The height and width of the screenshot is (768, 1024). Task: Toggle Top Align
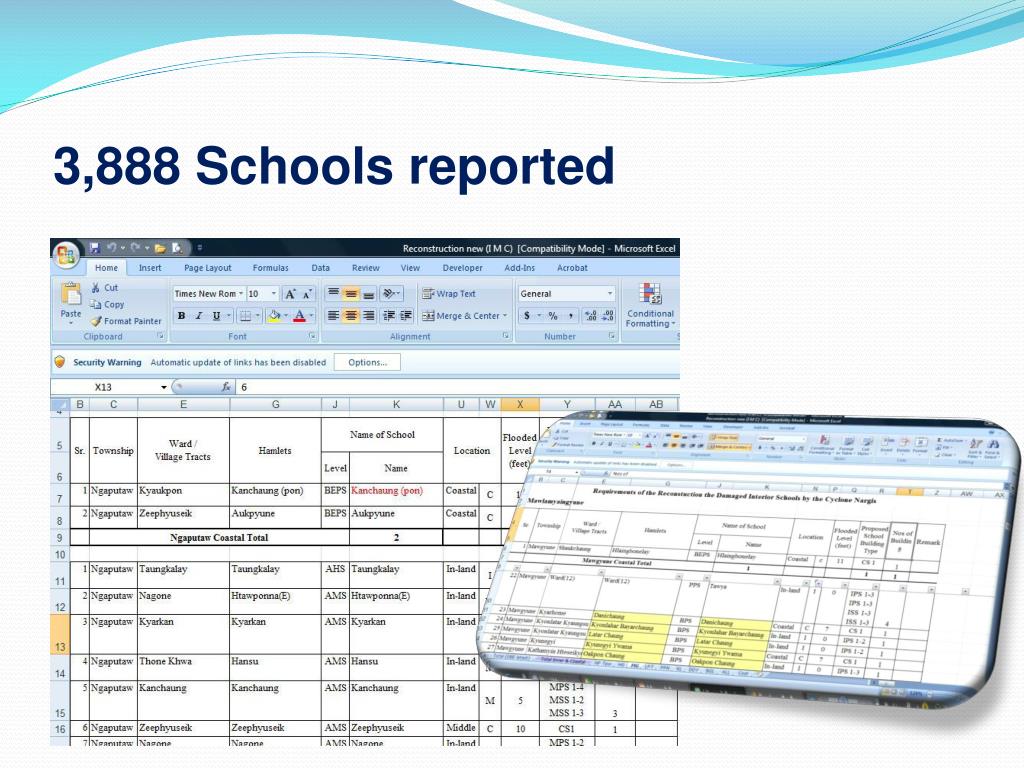click(333, 293)
